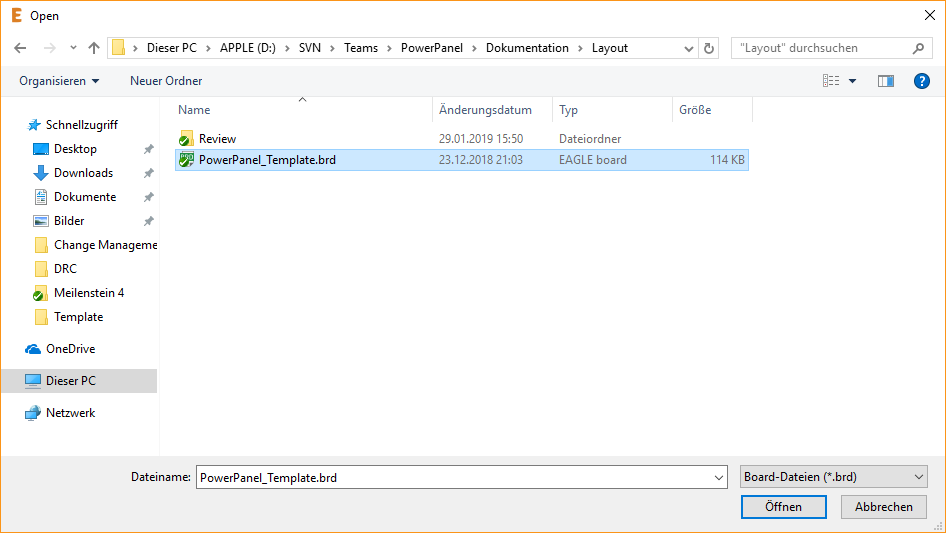Click the back navigation arrow
This screenshot has width=946, height=533.
click(20, 48)
